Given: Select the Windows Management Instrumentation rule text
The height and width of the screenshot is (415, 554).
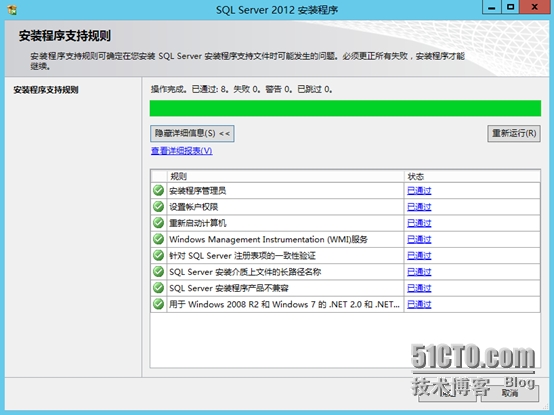Looking at the screenshot, I should [x=268, y=239].
